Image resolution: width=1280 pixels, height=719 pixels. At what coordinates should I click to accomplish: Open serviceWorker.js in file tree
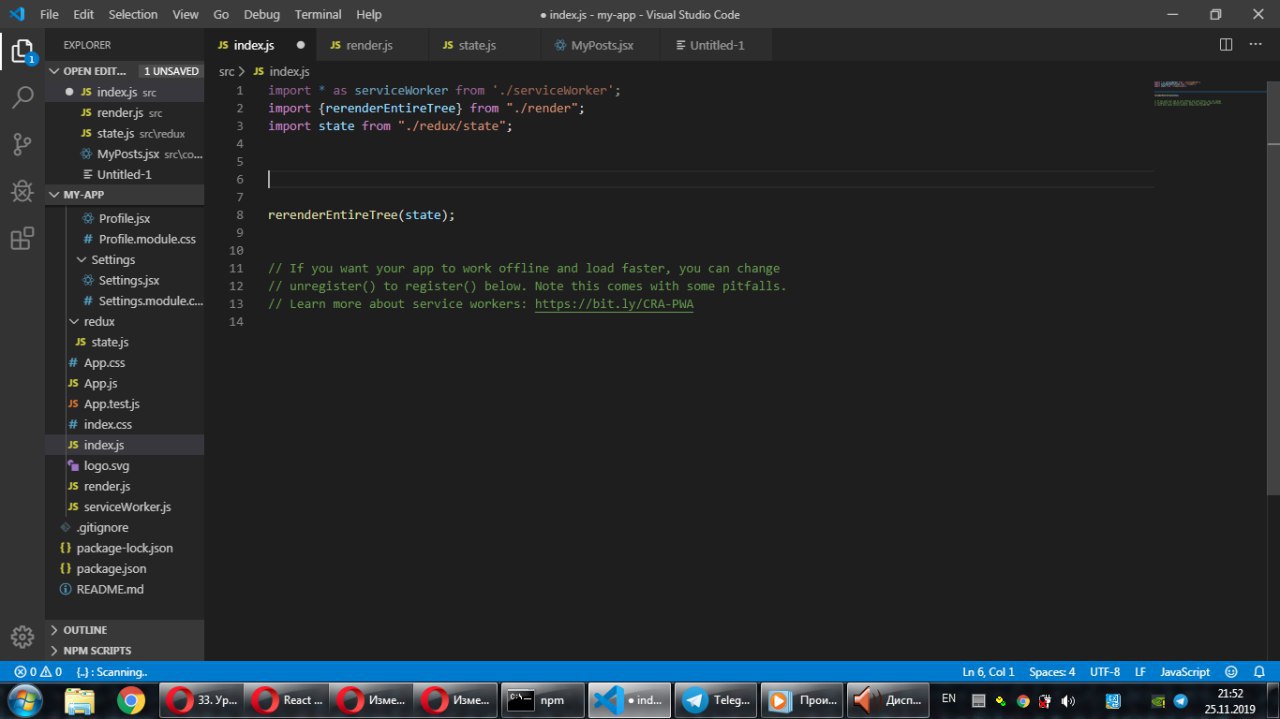coord(127,507)
